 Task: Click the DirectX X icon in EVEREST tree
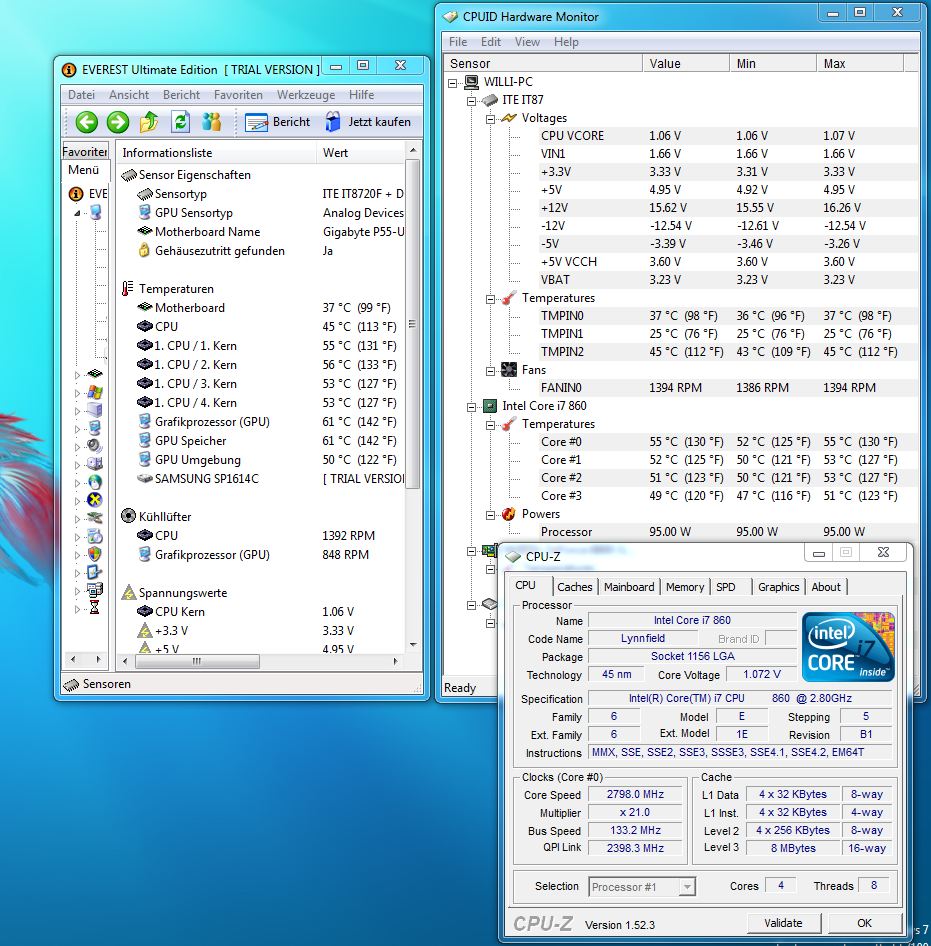pos(95,500)
